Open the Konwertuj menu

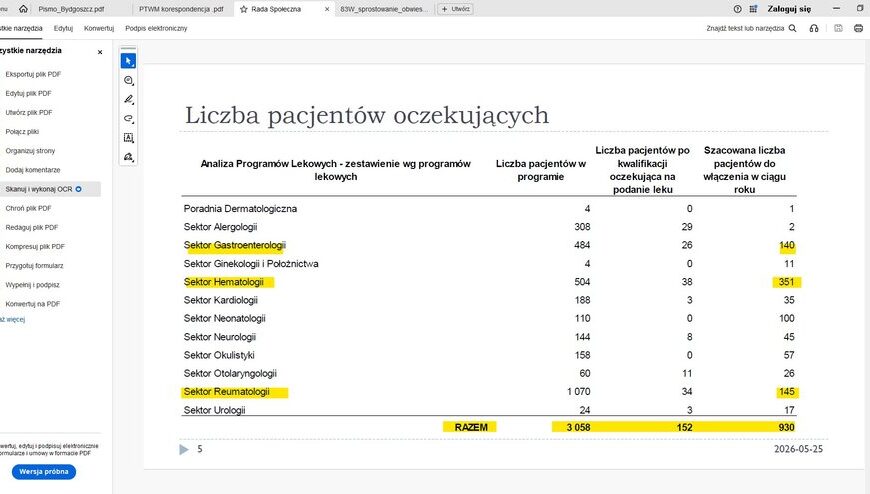coord(99,28)
